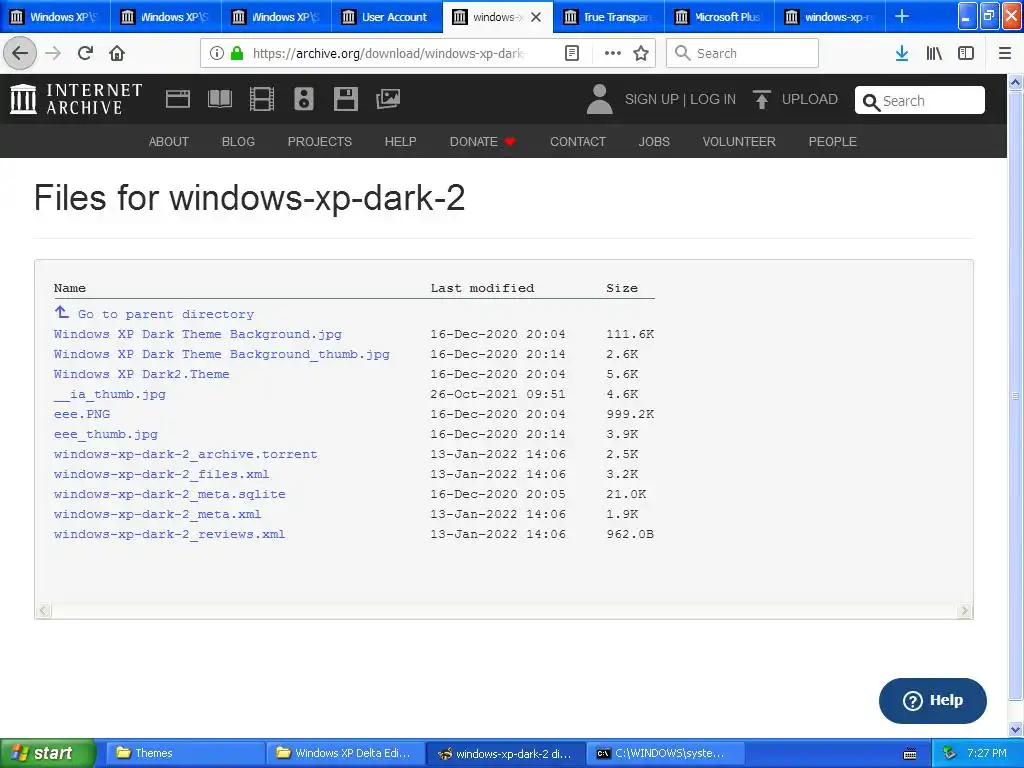This screenshot has height=768, width=1024.
Task: Toggle the Firefox sidebar icon
Action: click(x=966, y=53)
